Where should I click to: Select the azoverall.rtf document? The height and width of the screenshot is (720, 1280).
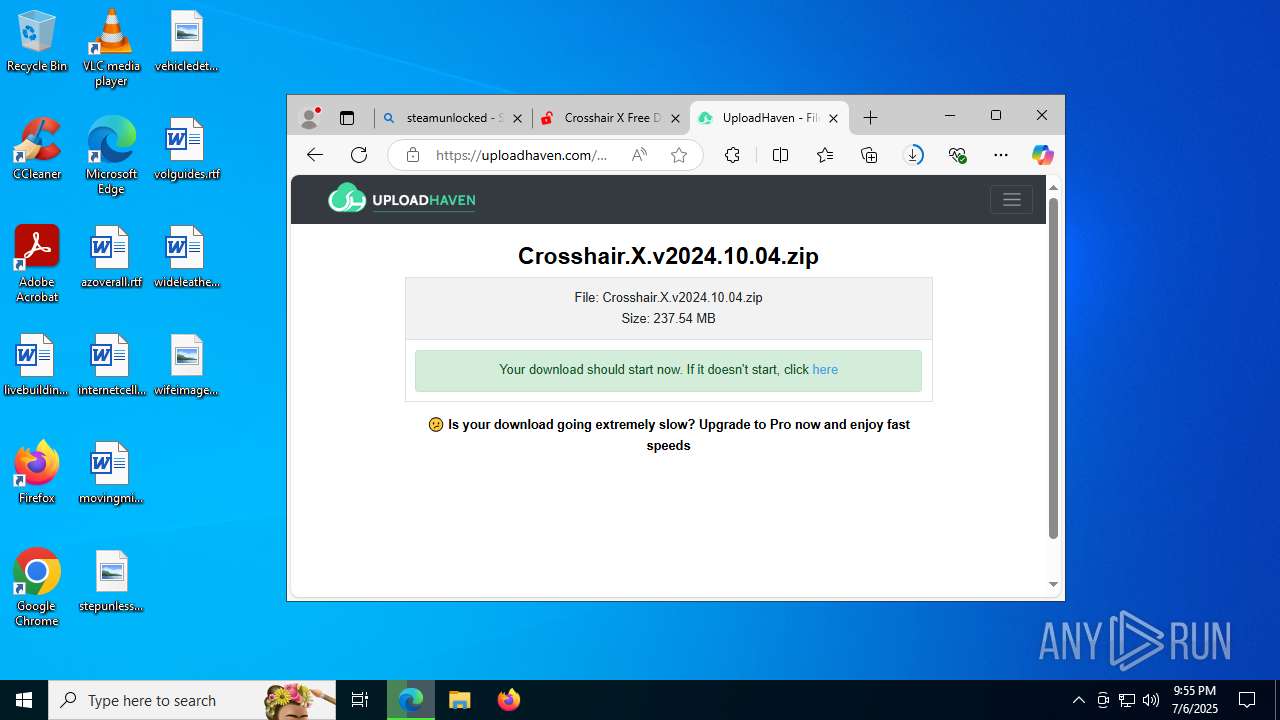pos(111,257)
